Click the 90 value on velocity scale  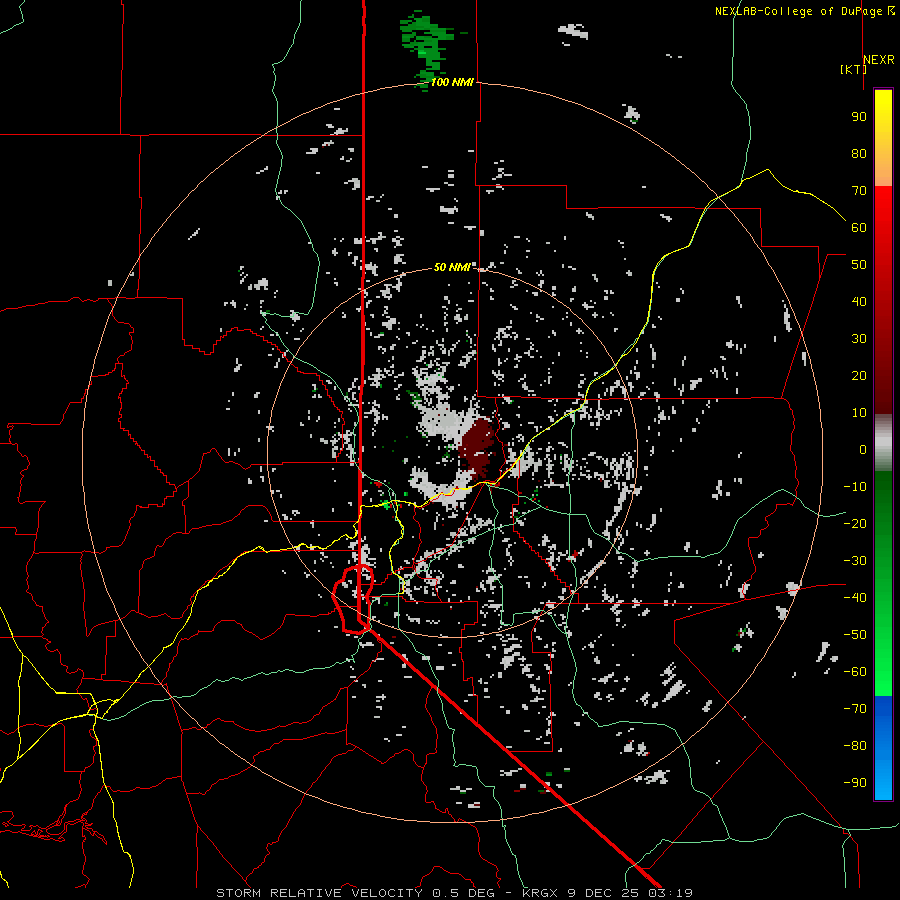pyautogui.click(x=859, y=117)
